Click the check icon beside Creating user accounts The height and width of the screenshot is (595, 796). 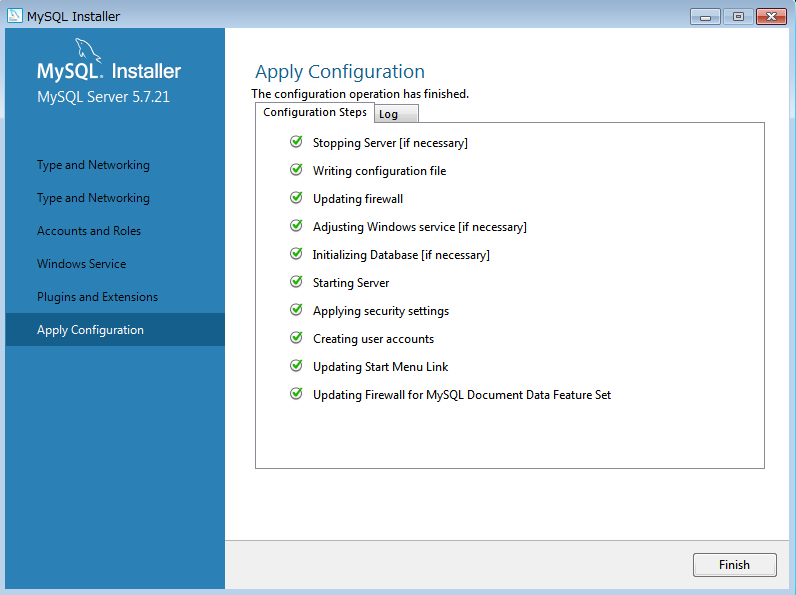tap(296, 338)
